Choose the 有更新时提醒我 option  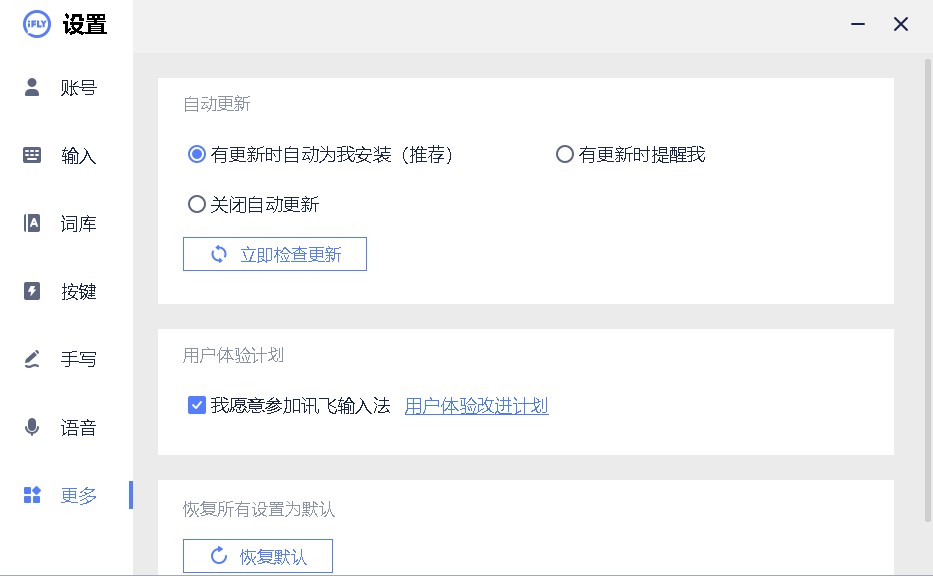[564, 154]
